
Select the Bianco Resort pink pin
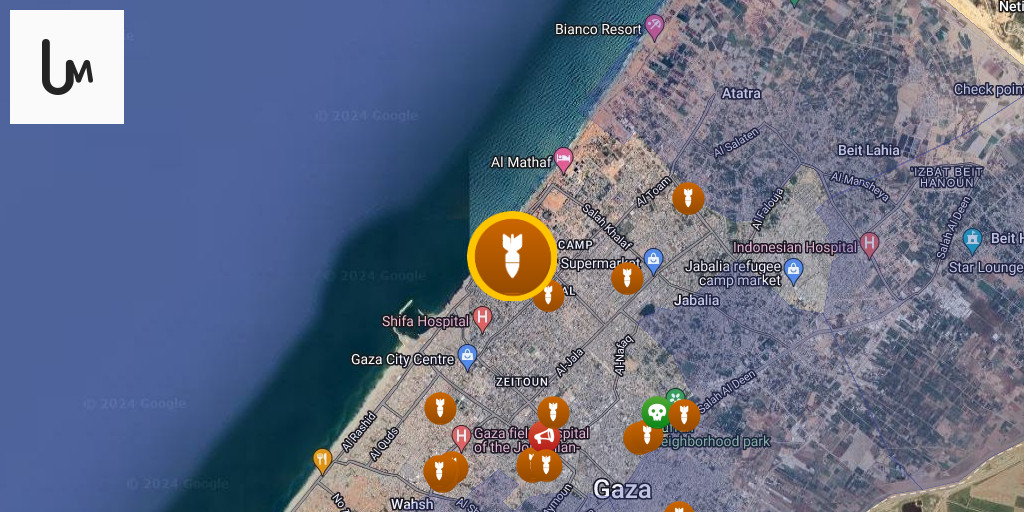(654, 28)
